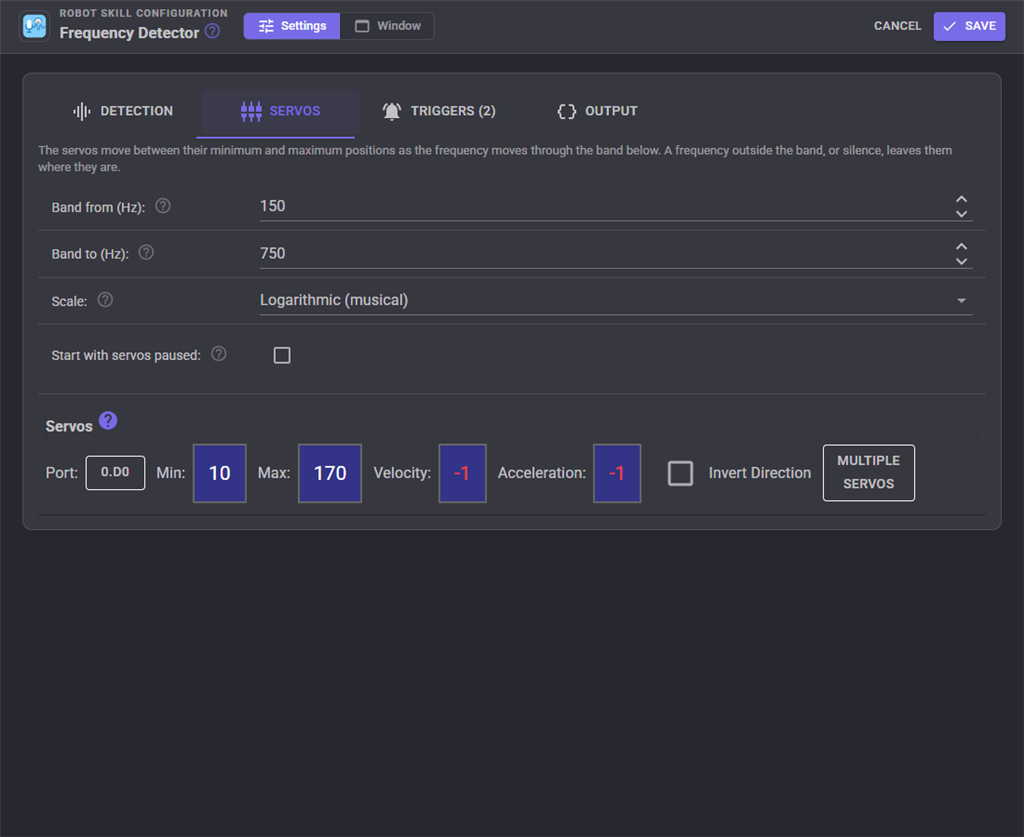The width and height of the screenshot is (1024, 837).
Task: Switch to the Window view
Action: (x=387, y=26)
